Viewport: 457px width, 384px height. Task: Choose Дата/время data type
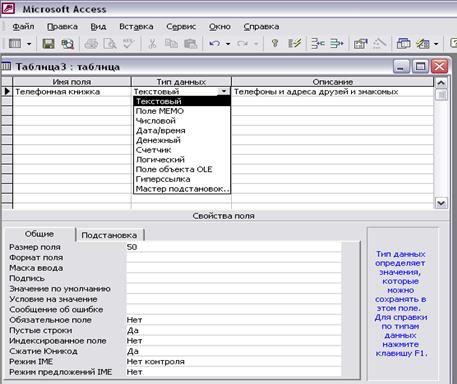[x=182, y=130]
